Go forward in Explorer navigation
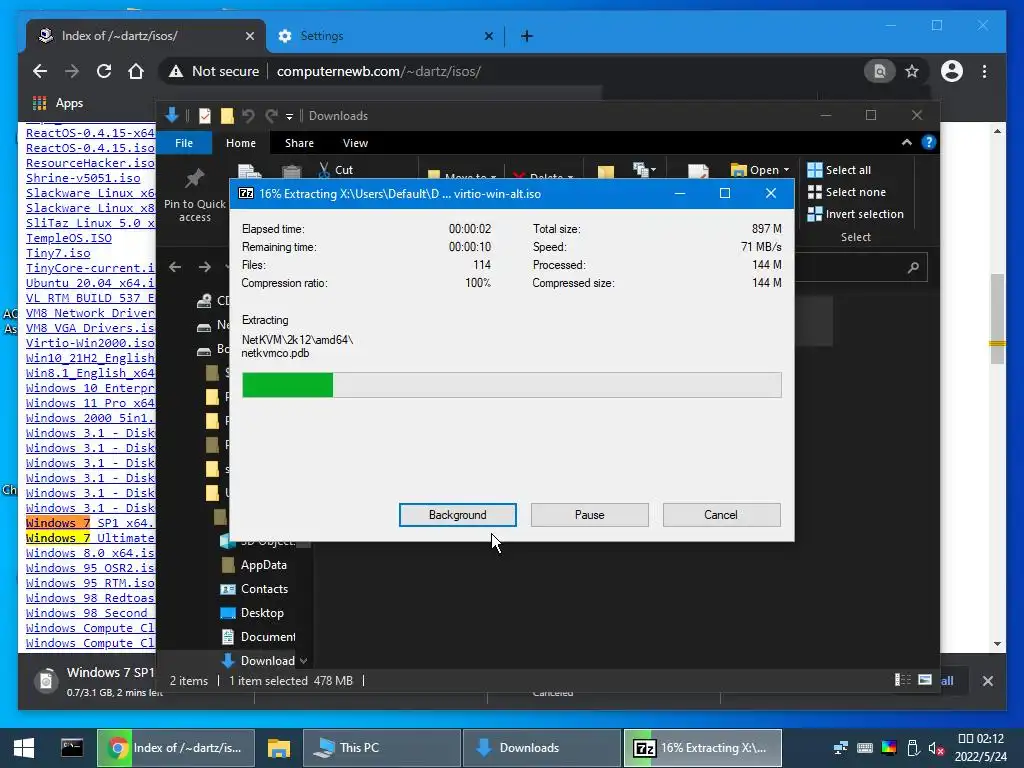The height and width of the screenshot is (768, 1024). pos(205,266)
